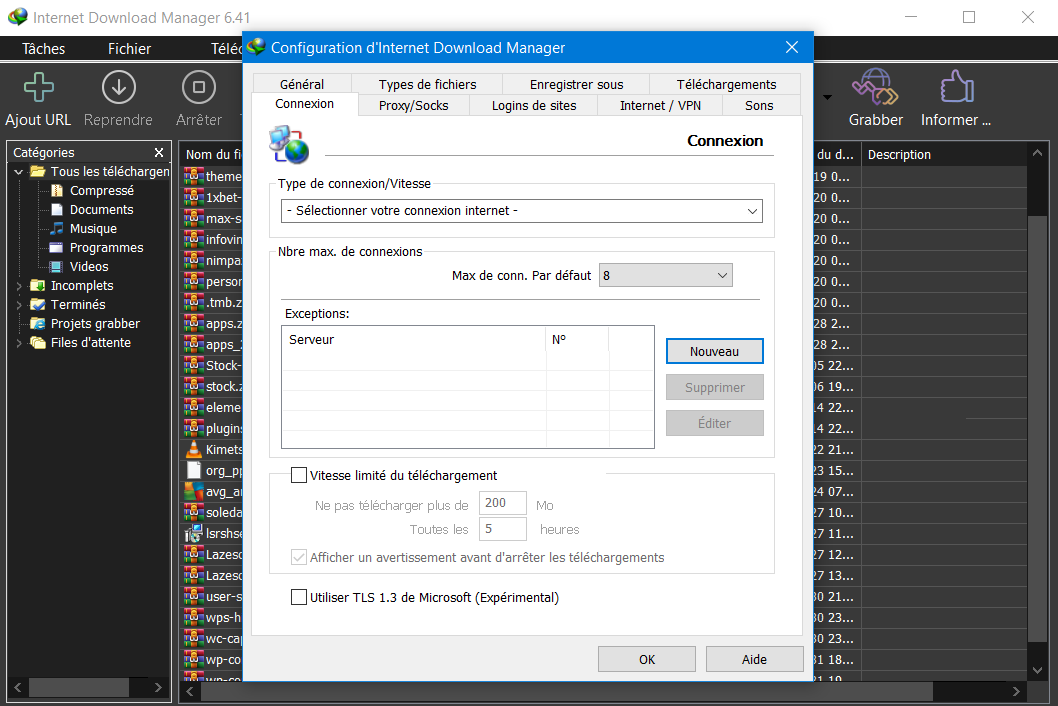Switch to the Types de fichiers tab
The height and width of the screenshot is (706, 1058).
pyautogui.click(x=427, y=84)
